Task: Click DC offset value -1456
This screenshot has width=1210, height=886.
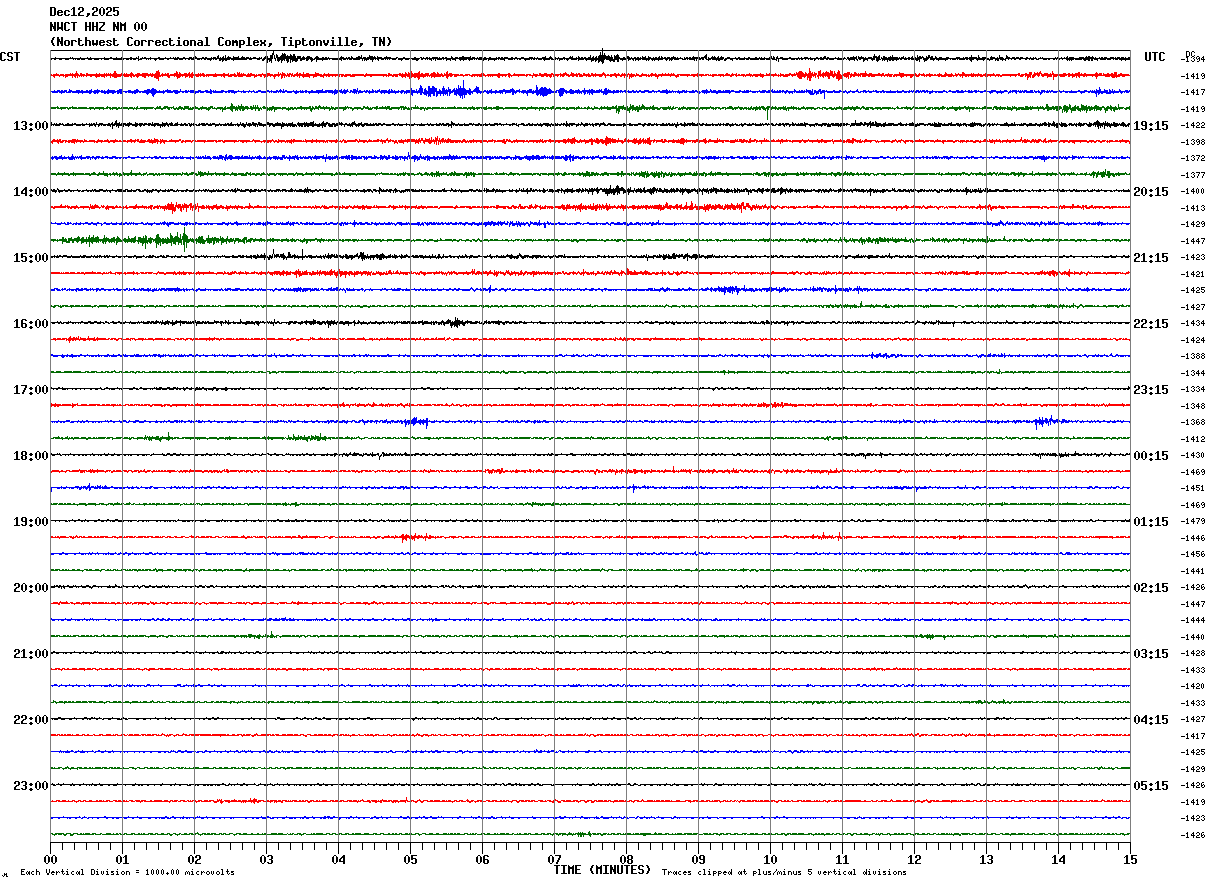Action: pyautogui.click(x=1192, y=554)
